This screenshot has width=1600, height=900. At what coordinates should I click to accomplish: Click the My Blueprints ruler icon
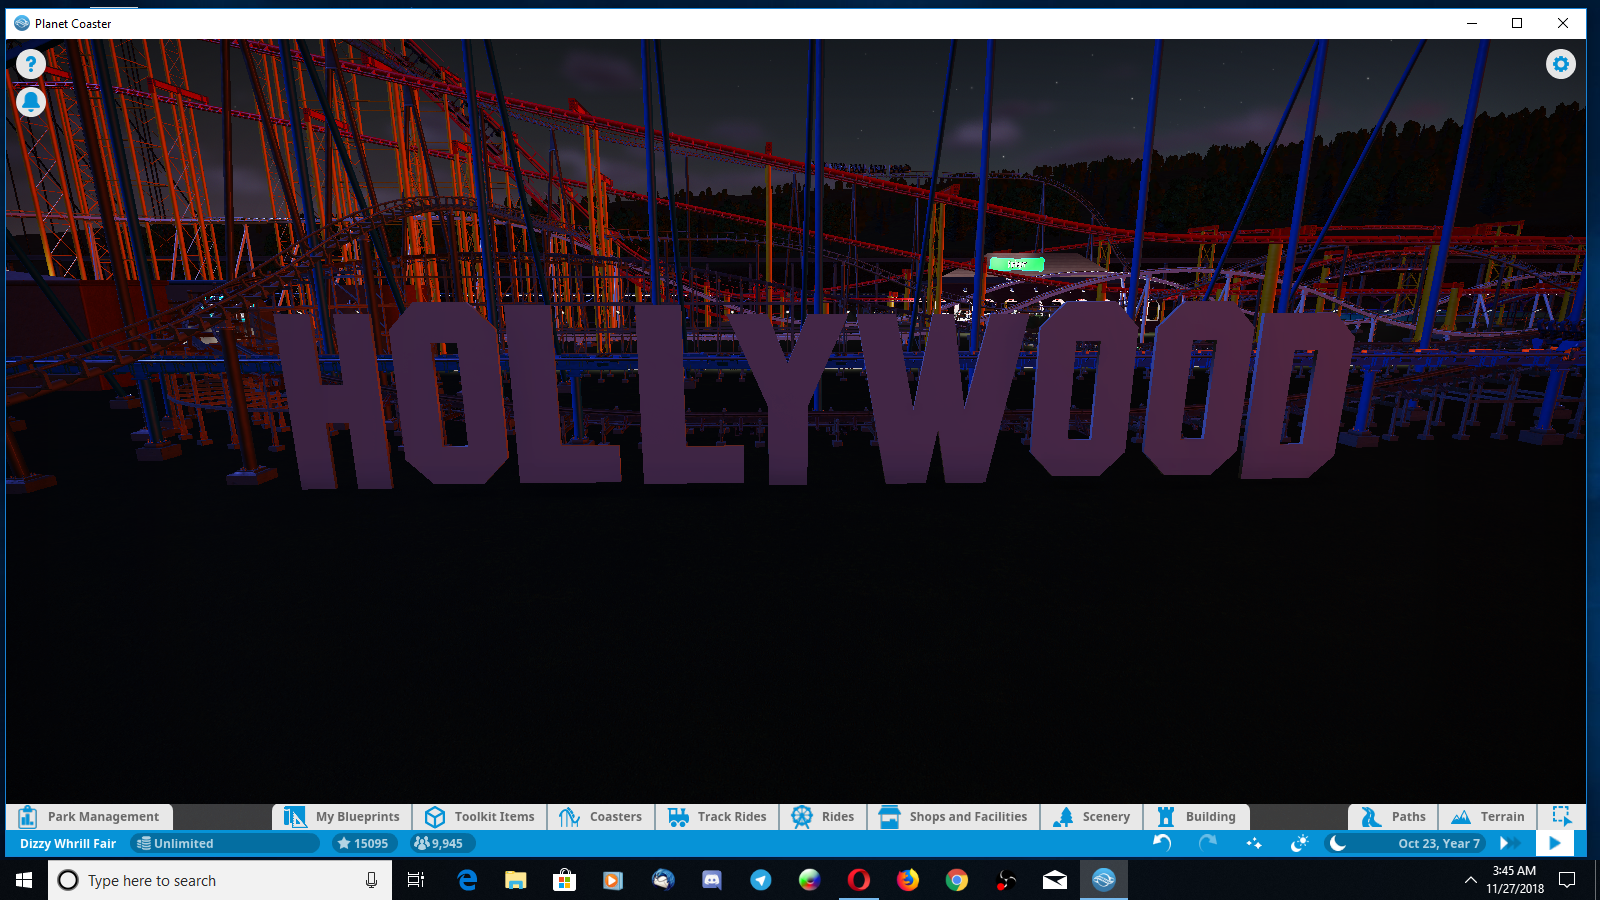294,816
